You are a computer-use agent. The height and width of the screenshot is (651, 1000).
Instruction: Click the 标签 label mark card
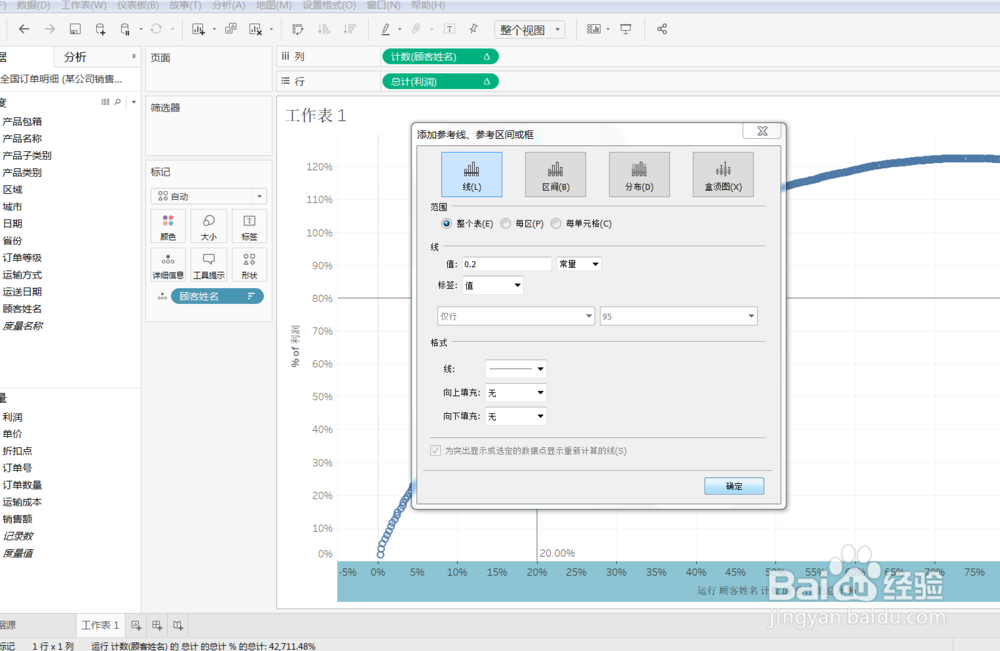pyautogui.click(x=249, y=227)
